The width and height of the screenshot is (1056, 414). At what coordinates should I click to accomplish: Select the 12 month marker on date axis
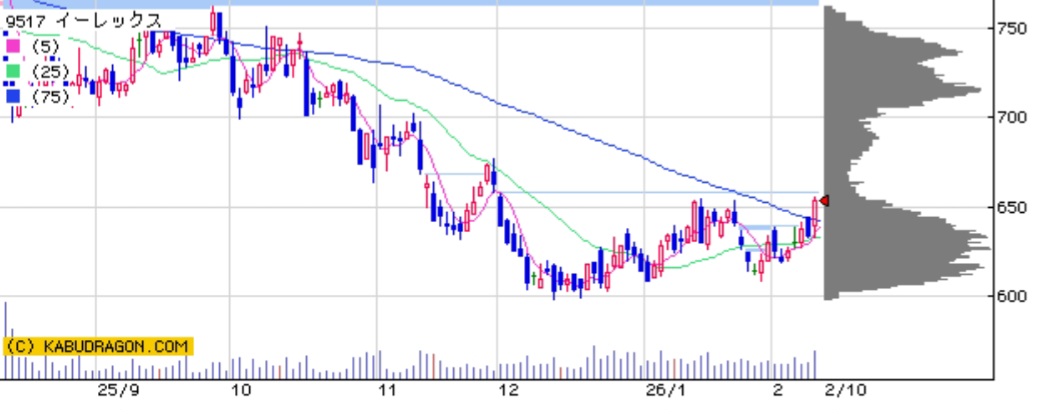509,391
